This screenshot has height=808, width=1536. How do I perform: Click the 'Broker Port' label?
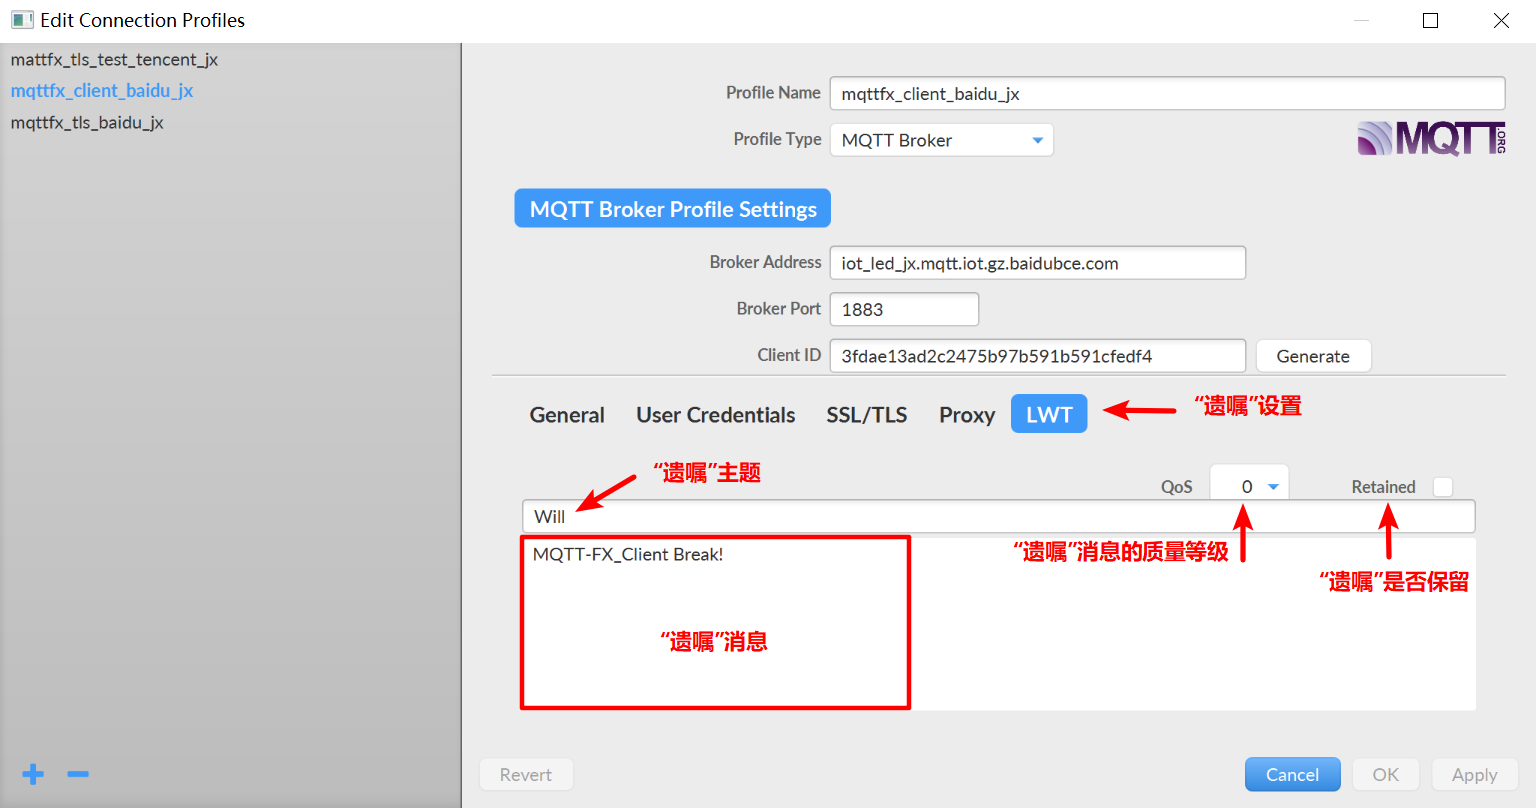(x=778, y=308)
